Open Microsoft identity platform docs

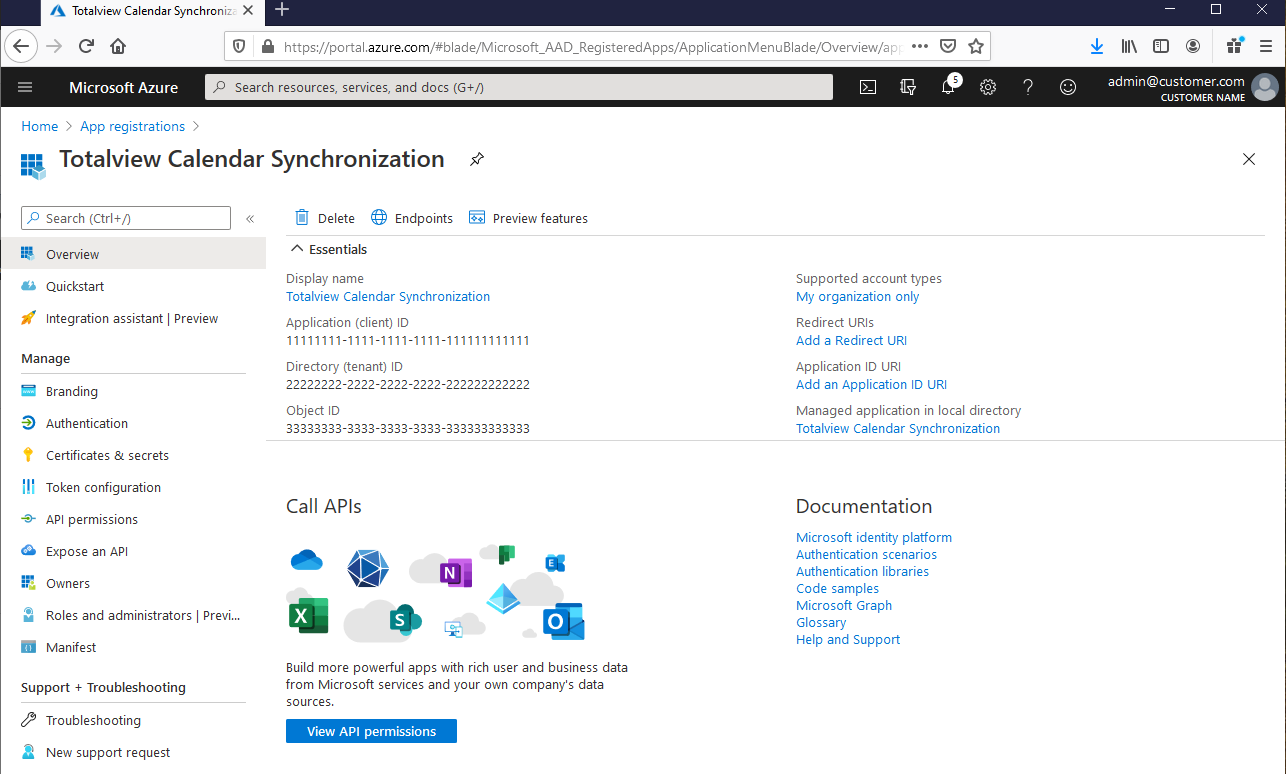click(874, 537)
